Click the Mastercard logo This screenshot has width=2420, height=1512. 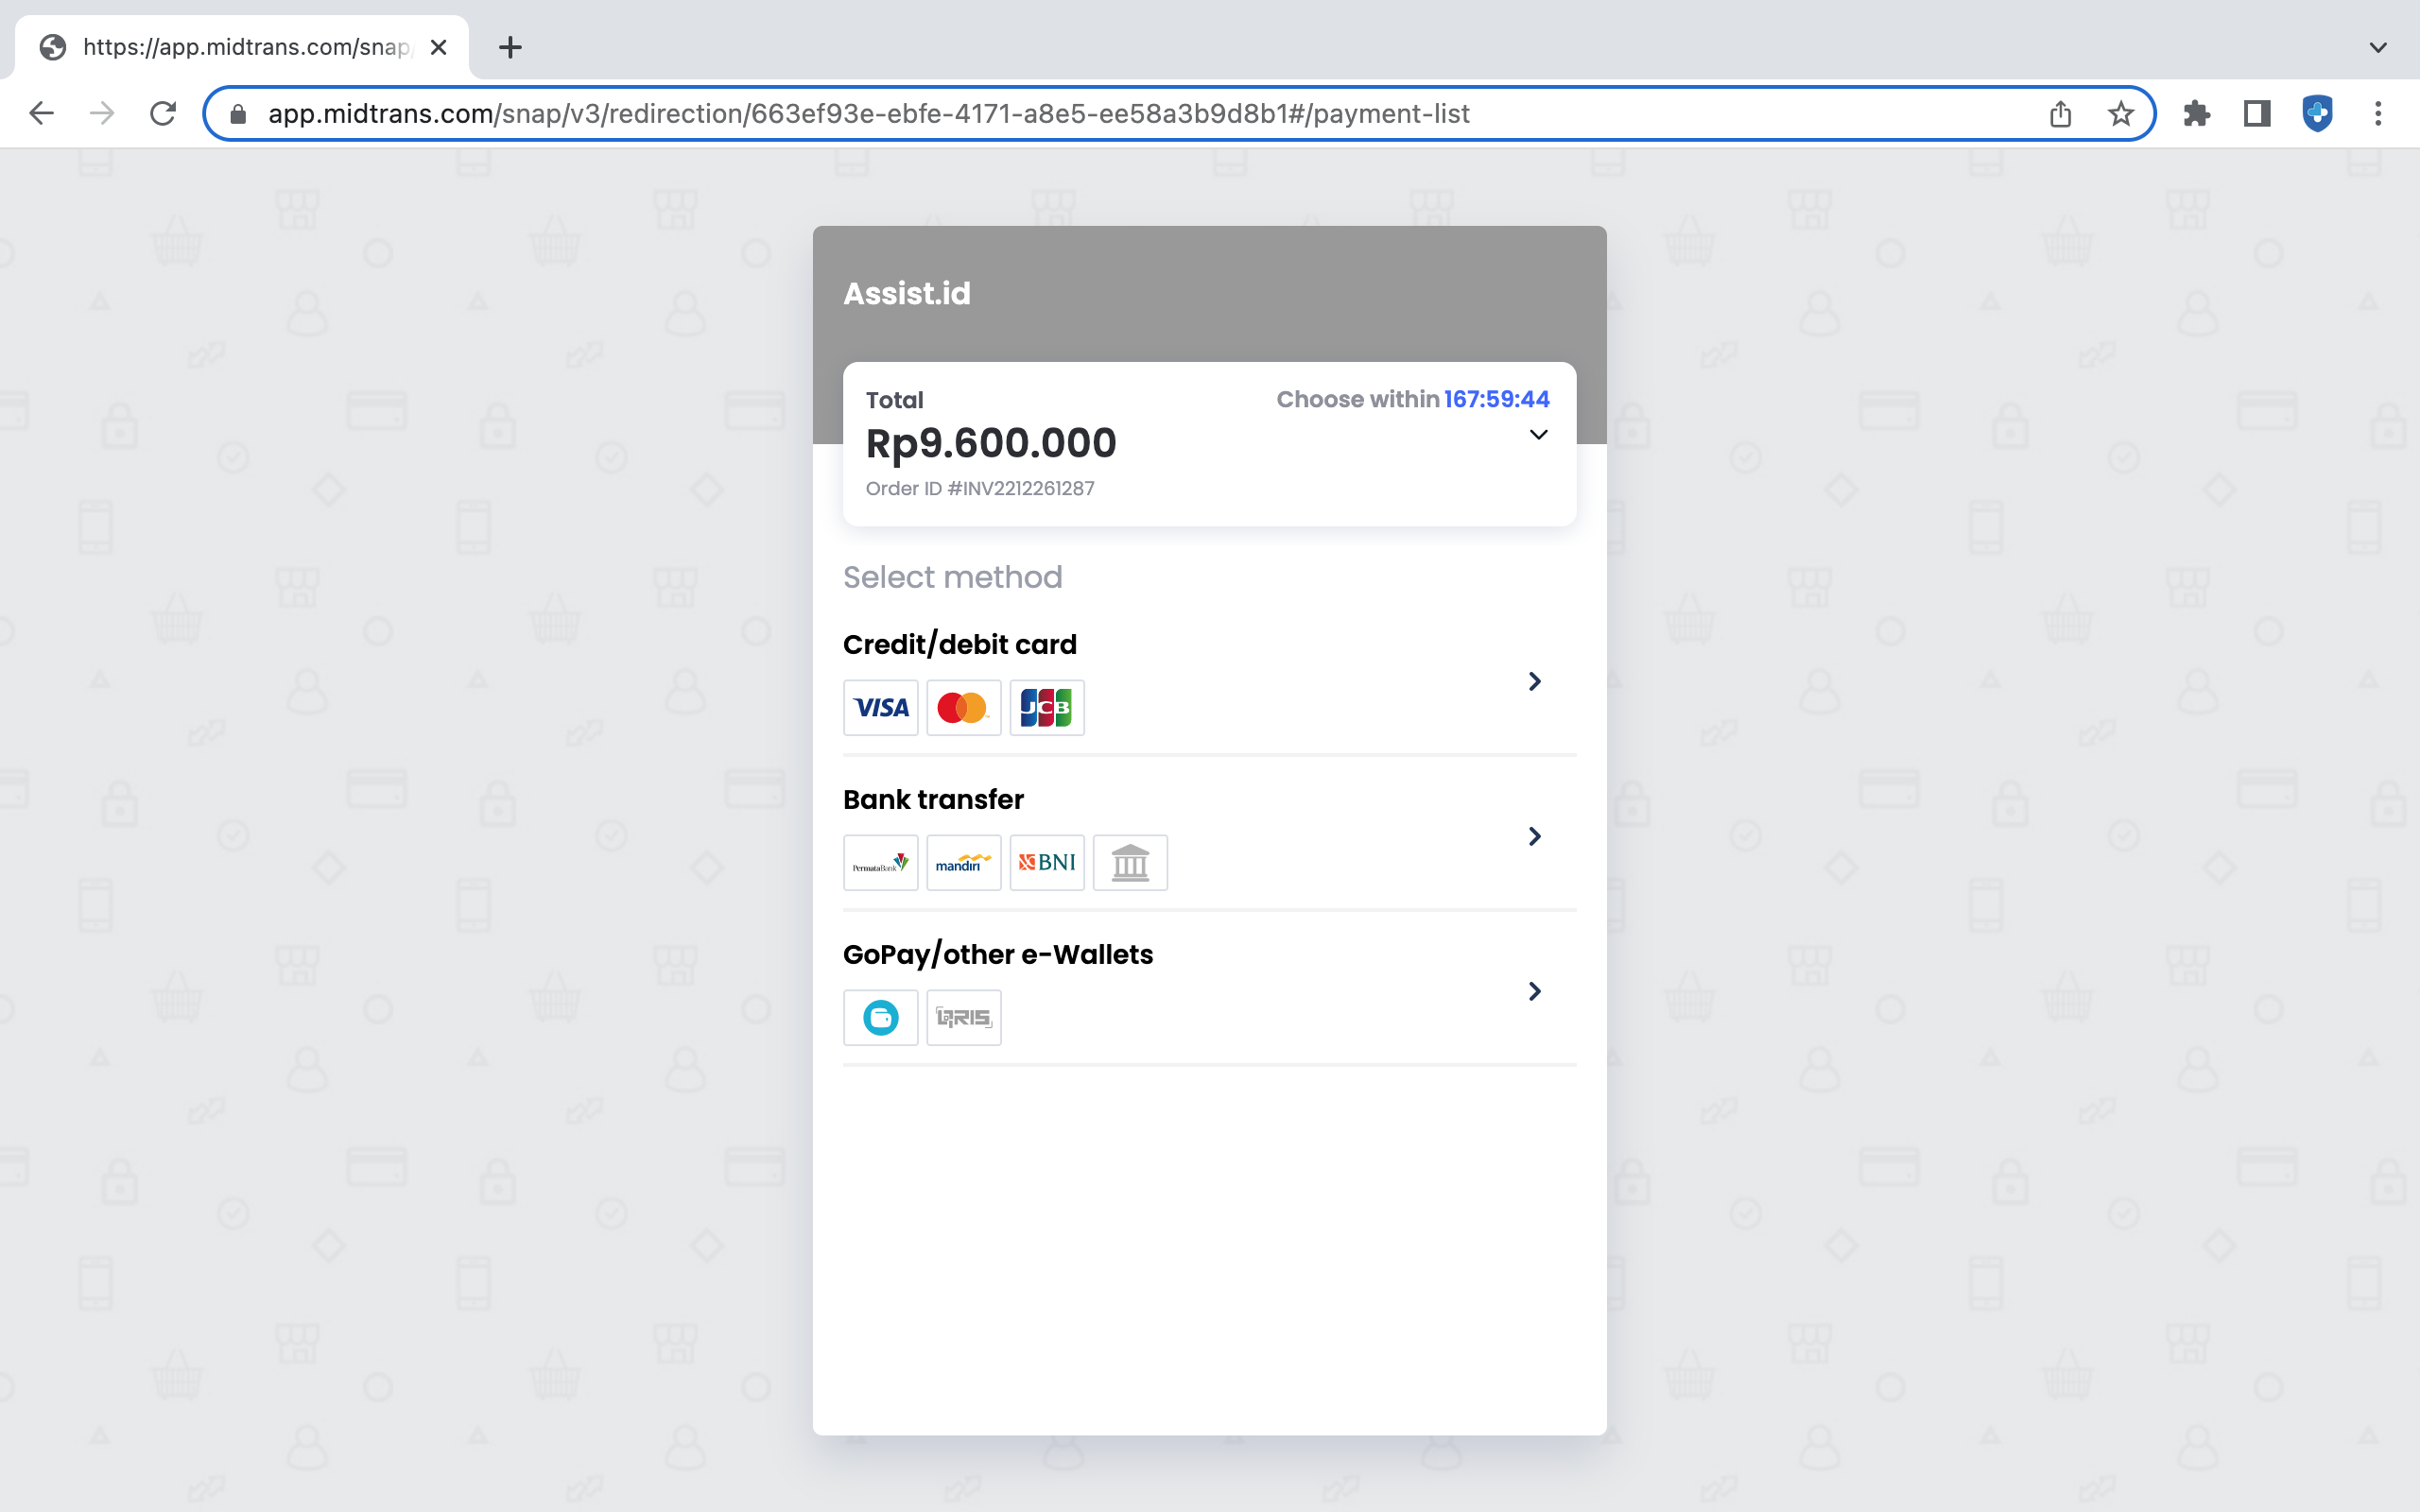[963, 708]
